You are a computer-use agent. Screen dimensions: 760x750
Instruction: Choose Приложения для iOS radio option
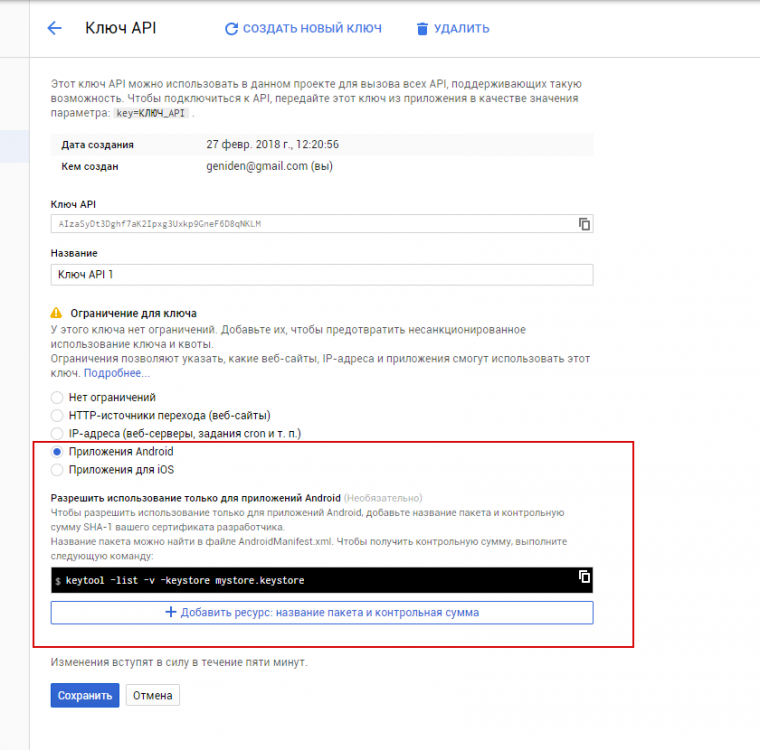57,470
